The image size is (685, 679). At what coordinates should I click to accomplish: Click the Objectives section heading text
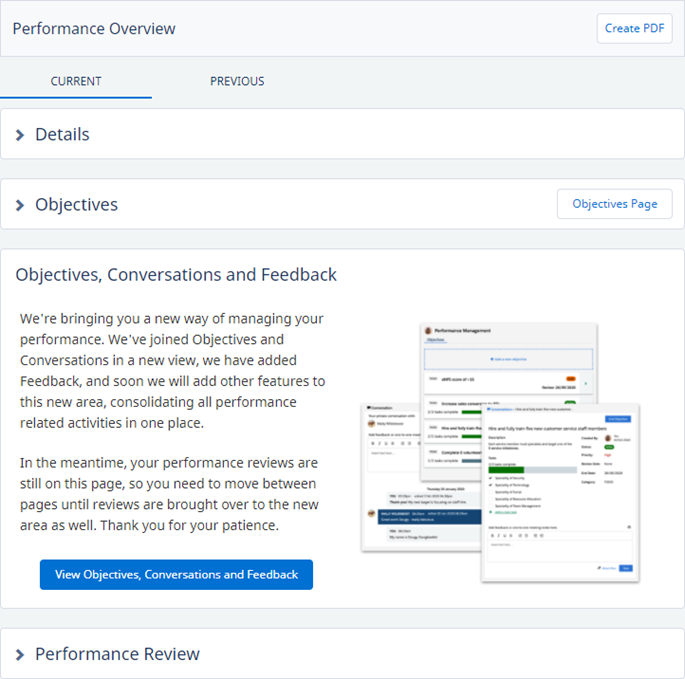(76, 205)
